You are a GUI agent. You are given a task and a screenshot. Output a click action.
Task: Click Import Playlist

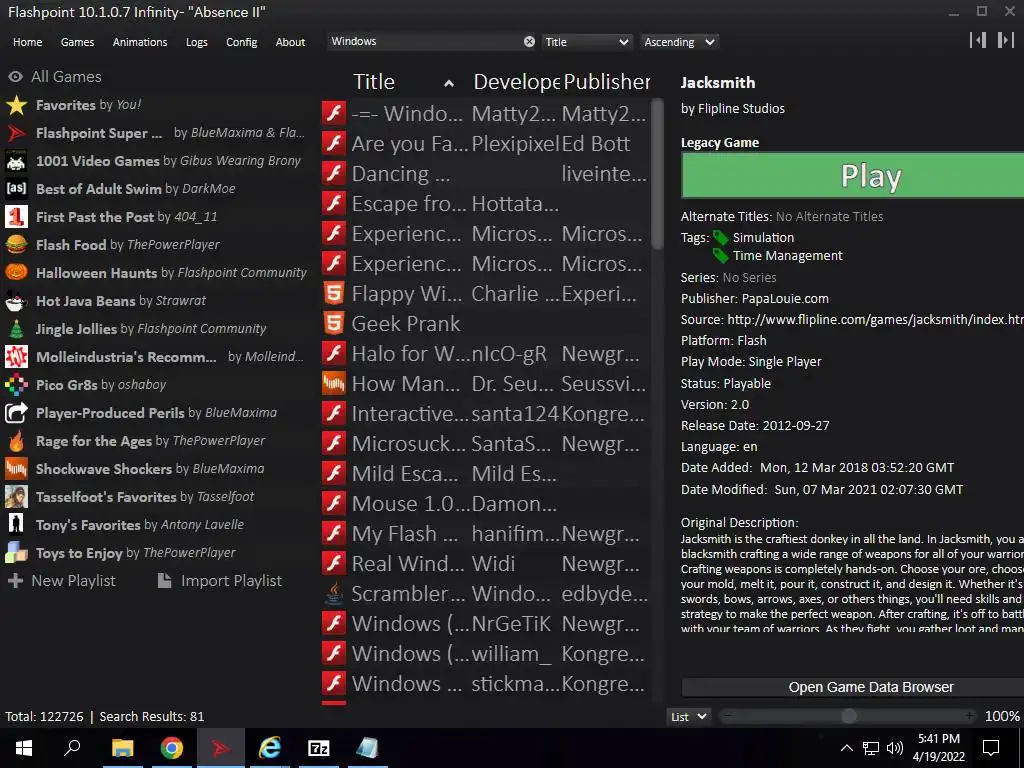[220, 581]
